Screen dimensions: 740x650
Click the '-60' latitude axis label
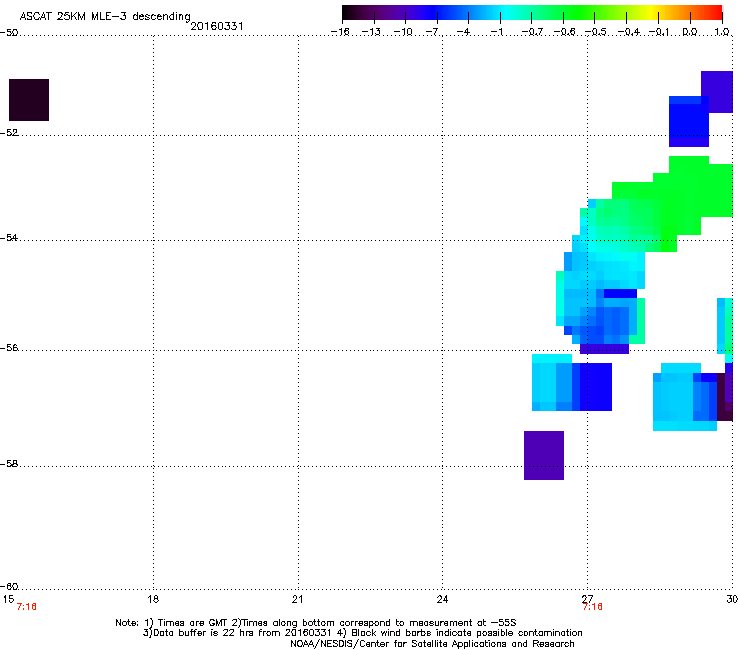[x=9, y=587]
